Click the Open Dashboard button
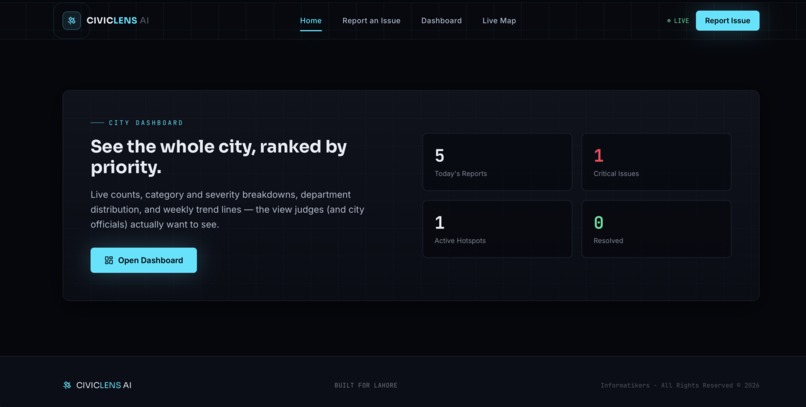 tap(143, 260)
